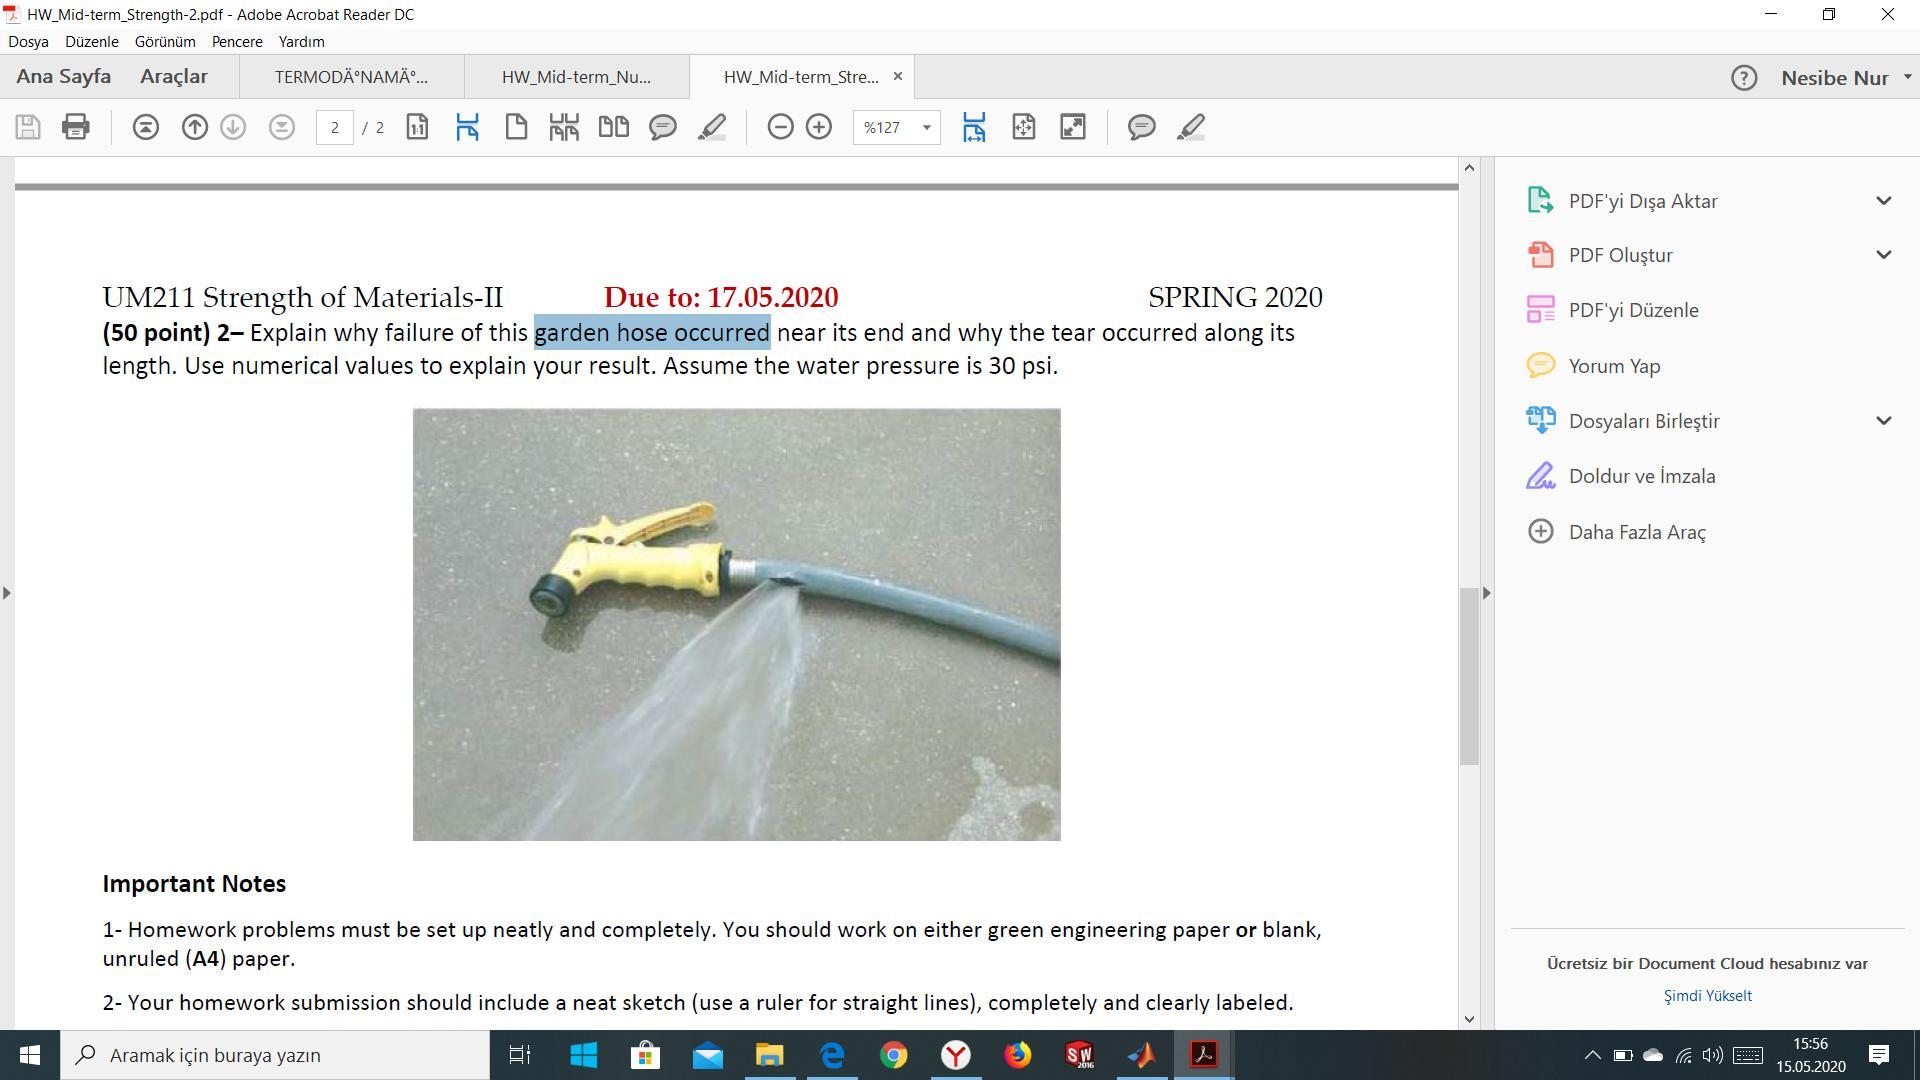Enable fit-to-width page view
1920x1080 pixels.
click(974, 127)
